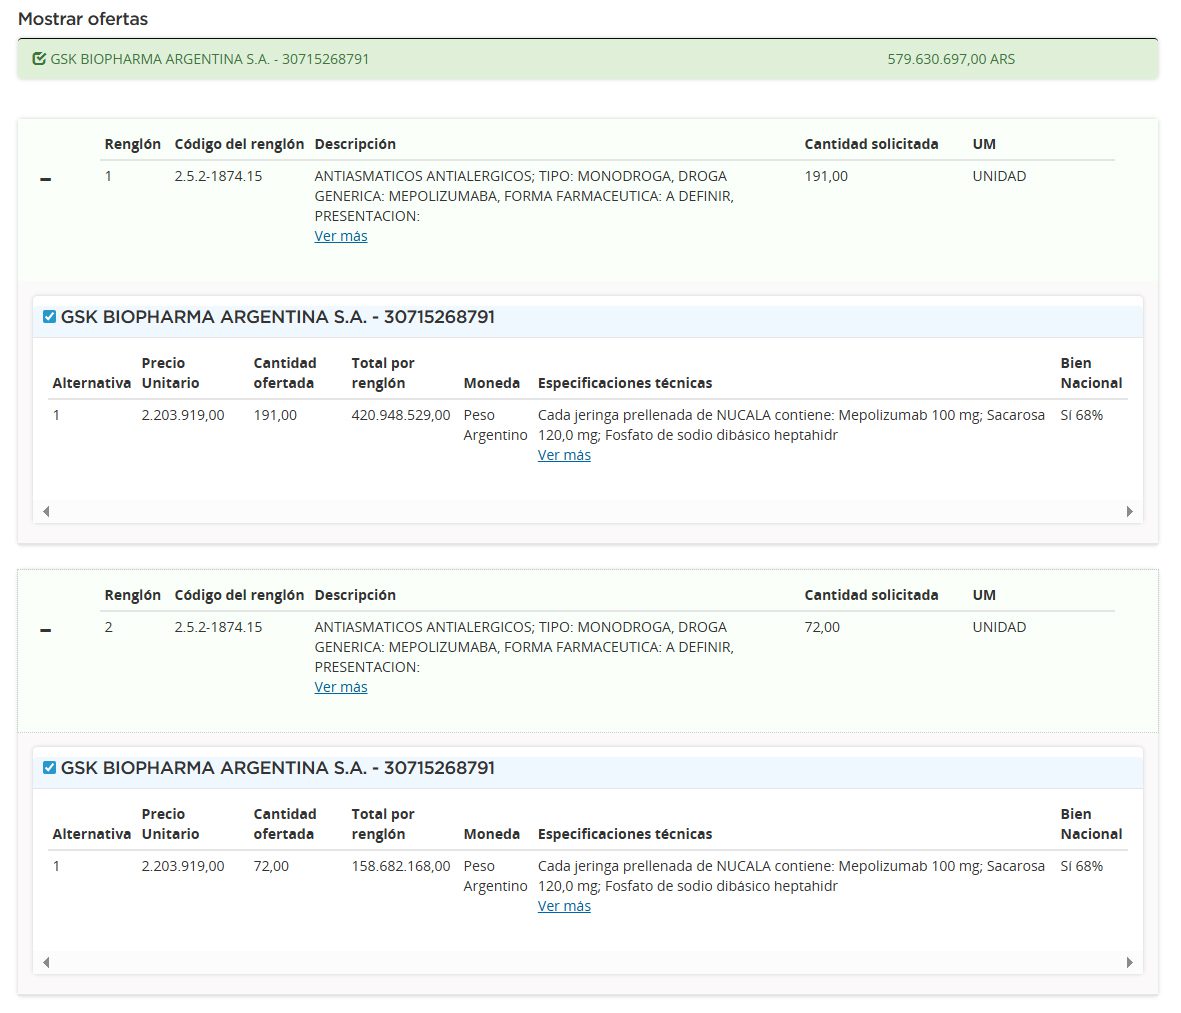
Task: Select the 579.630.697,00 ARS total amount
Action: pos(950,59)
